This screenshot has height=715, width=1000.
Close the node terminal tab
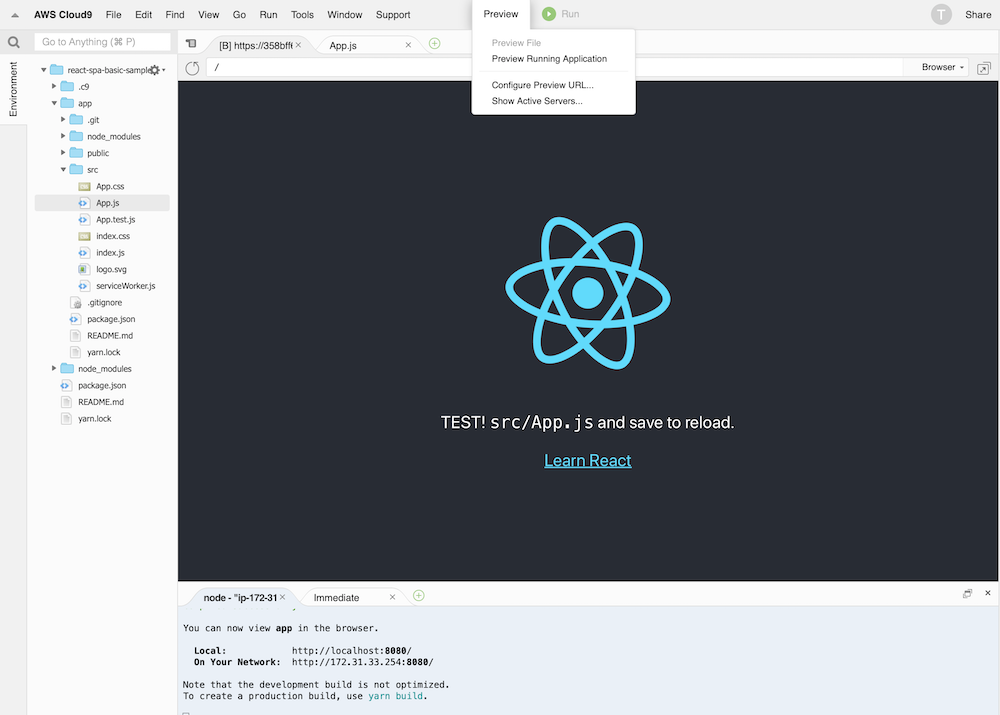click(283, 598)
